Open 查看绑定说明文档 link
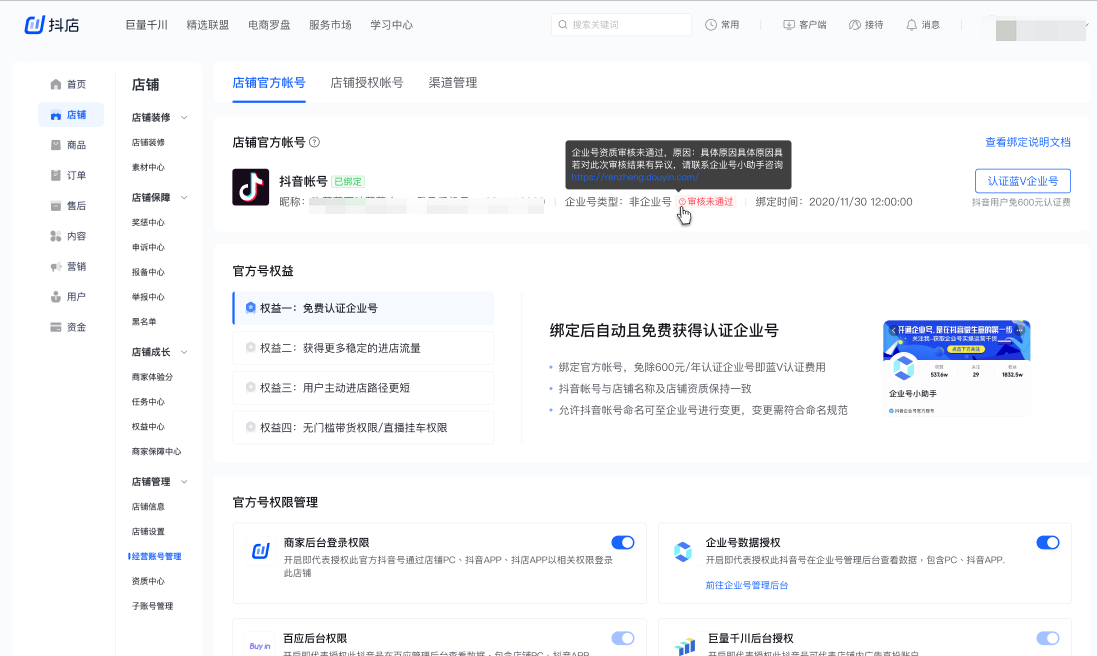Screen dimensions: 1097x656 (1027, 143)
